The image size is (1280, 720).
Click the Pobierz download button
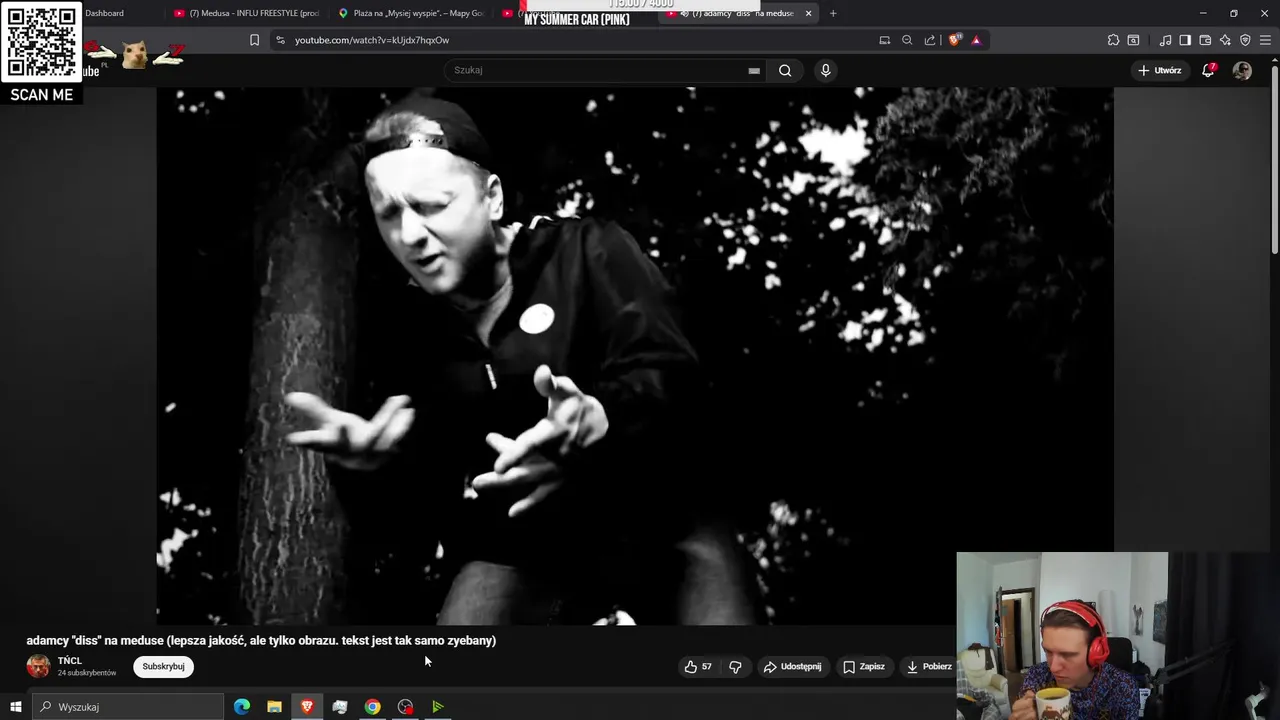pos(929,666)
